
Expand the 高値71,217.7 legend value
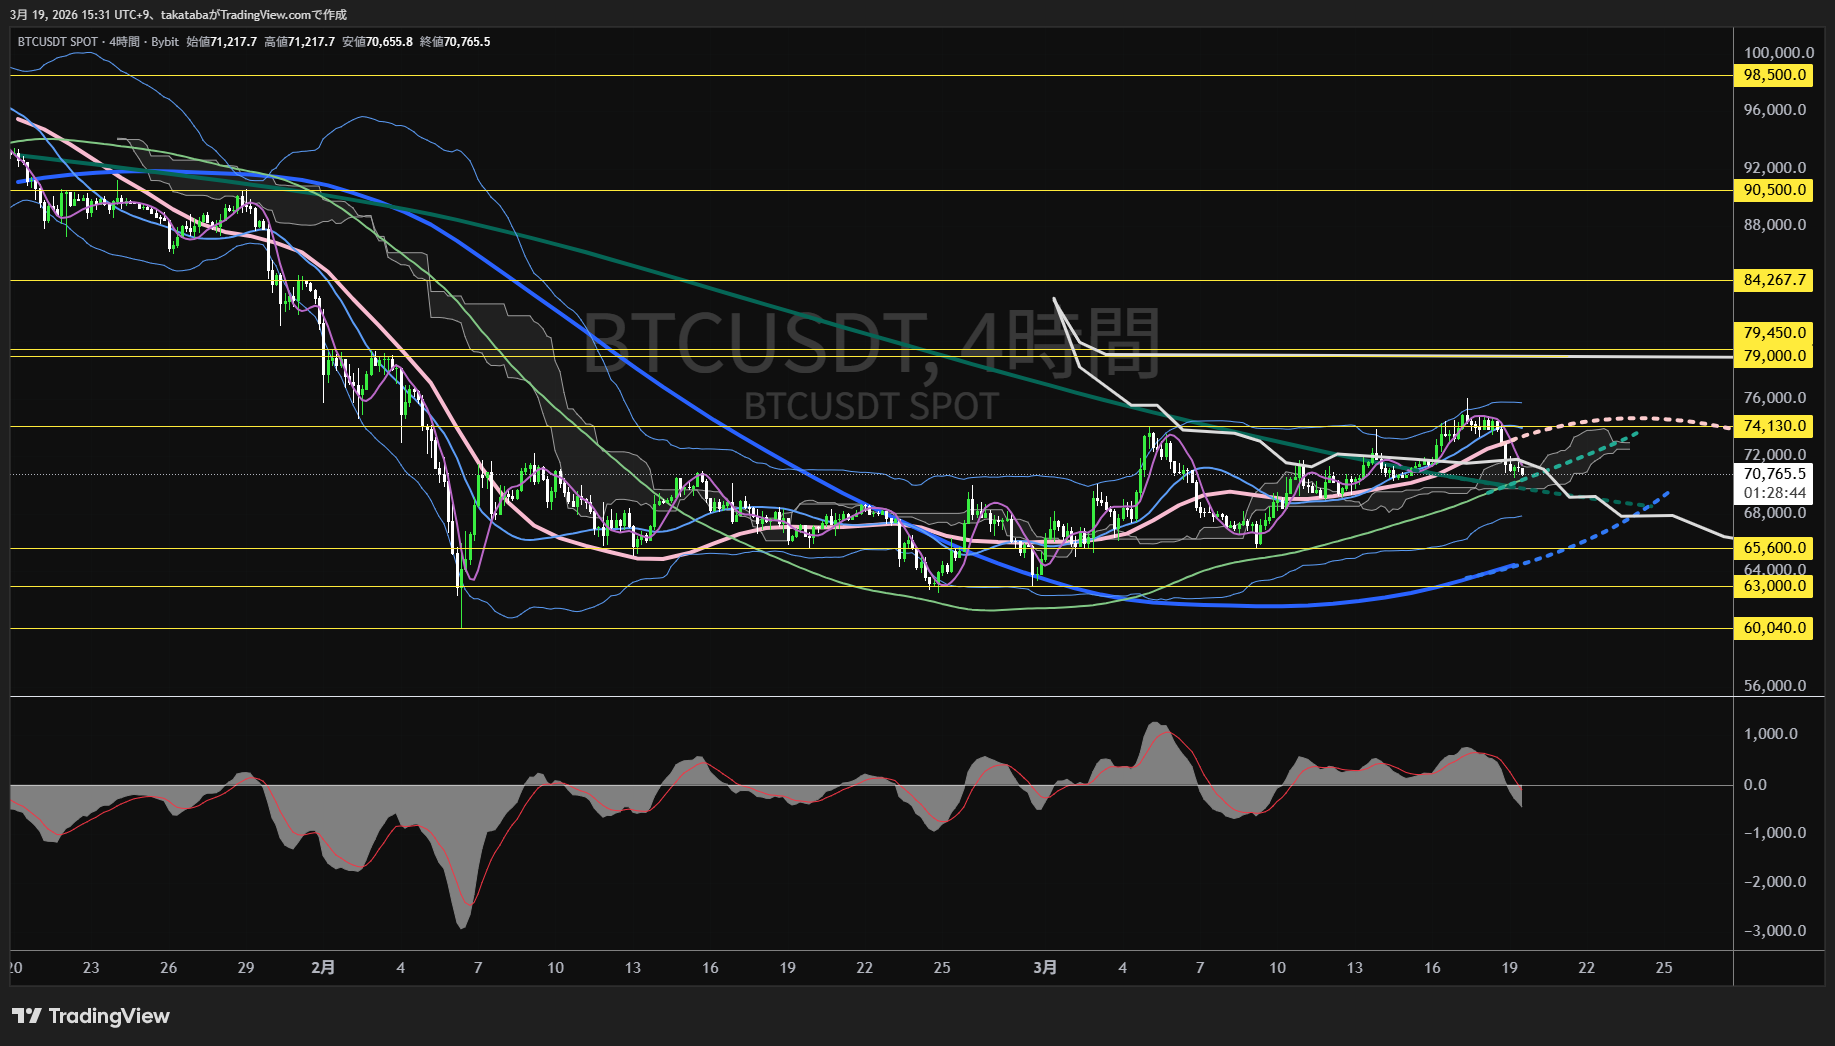pyautogui.click(x=298, y=42)
